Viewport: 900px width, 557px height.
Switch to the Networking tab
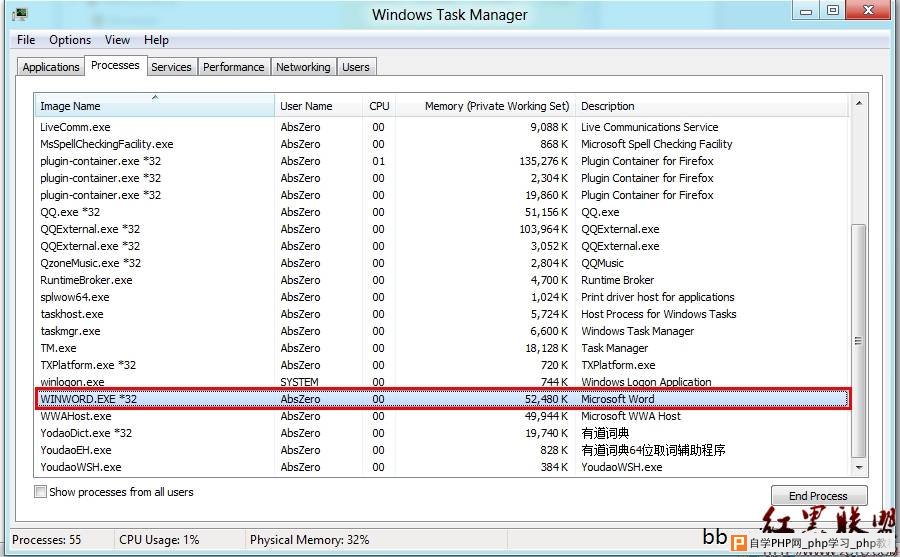point(303,67)
